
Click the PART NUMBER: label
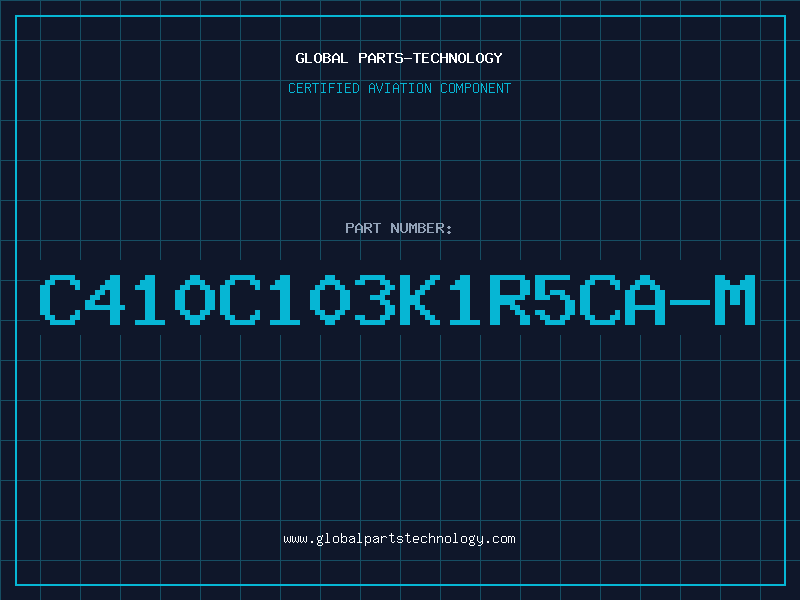(399, 228)
